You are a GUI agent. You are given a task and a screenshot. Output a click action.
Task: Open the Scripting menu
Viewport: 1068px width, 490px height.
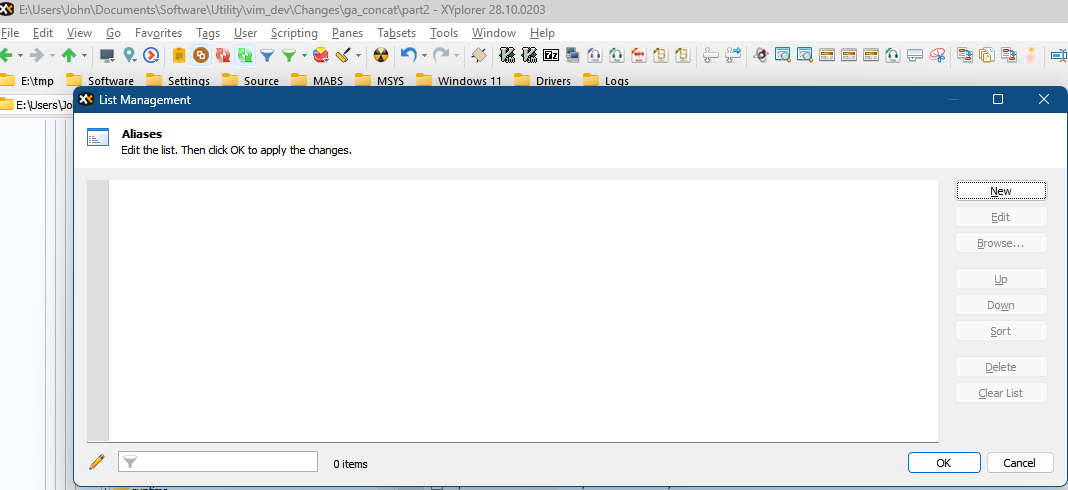point(294,33)
